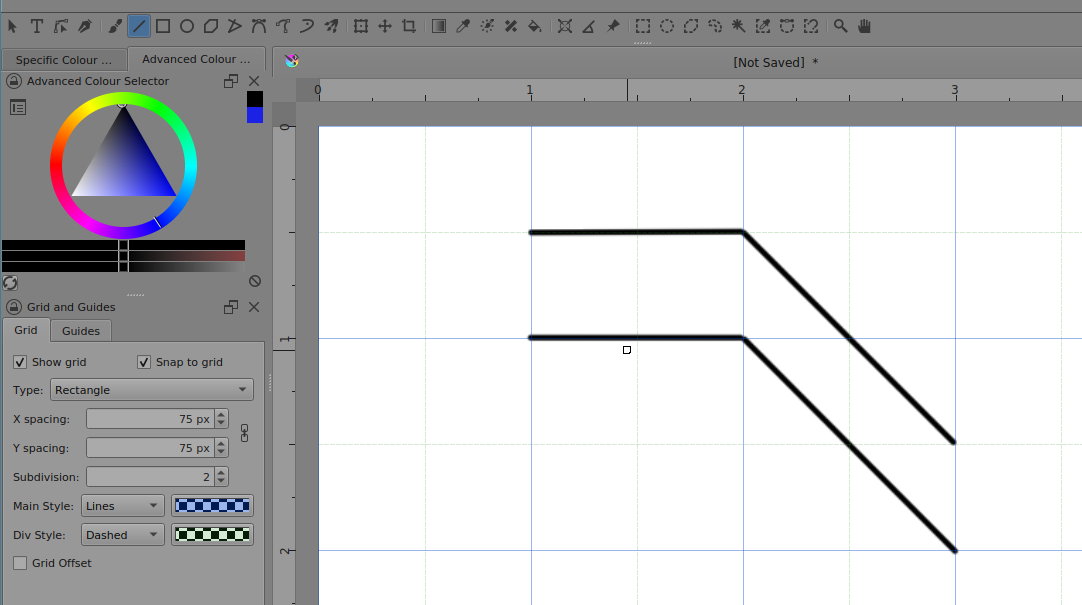
Task: Select the Colorize Mask tool
Action: (x=487, y=26)
